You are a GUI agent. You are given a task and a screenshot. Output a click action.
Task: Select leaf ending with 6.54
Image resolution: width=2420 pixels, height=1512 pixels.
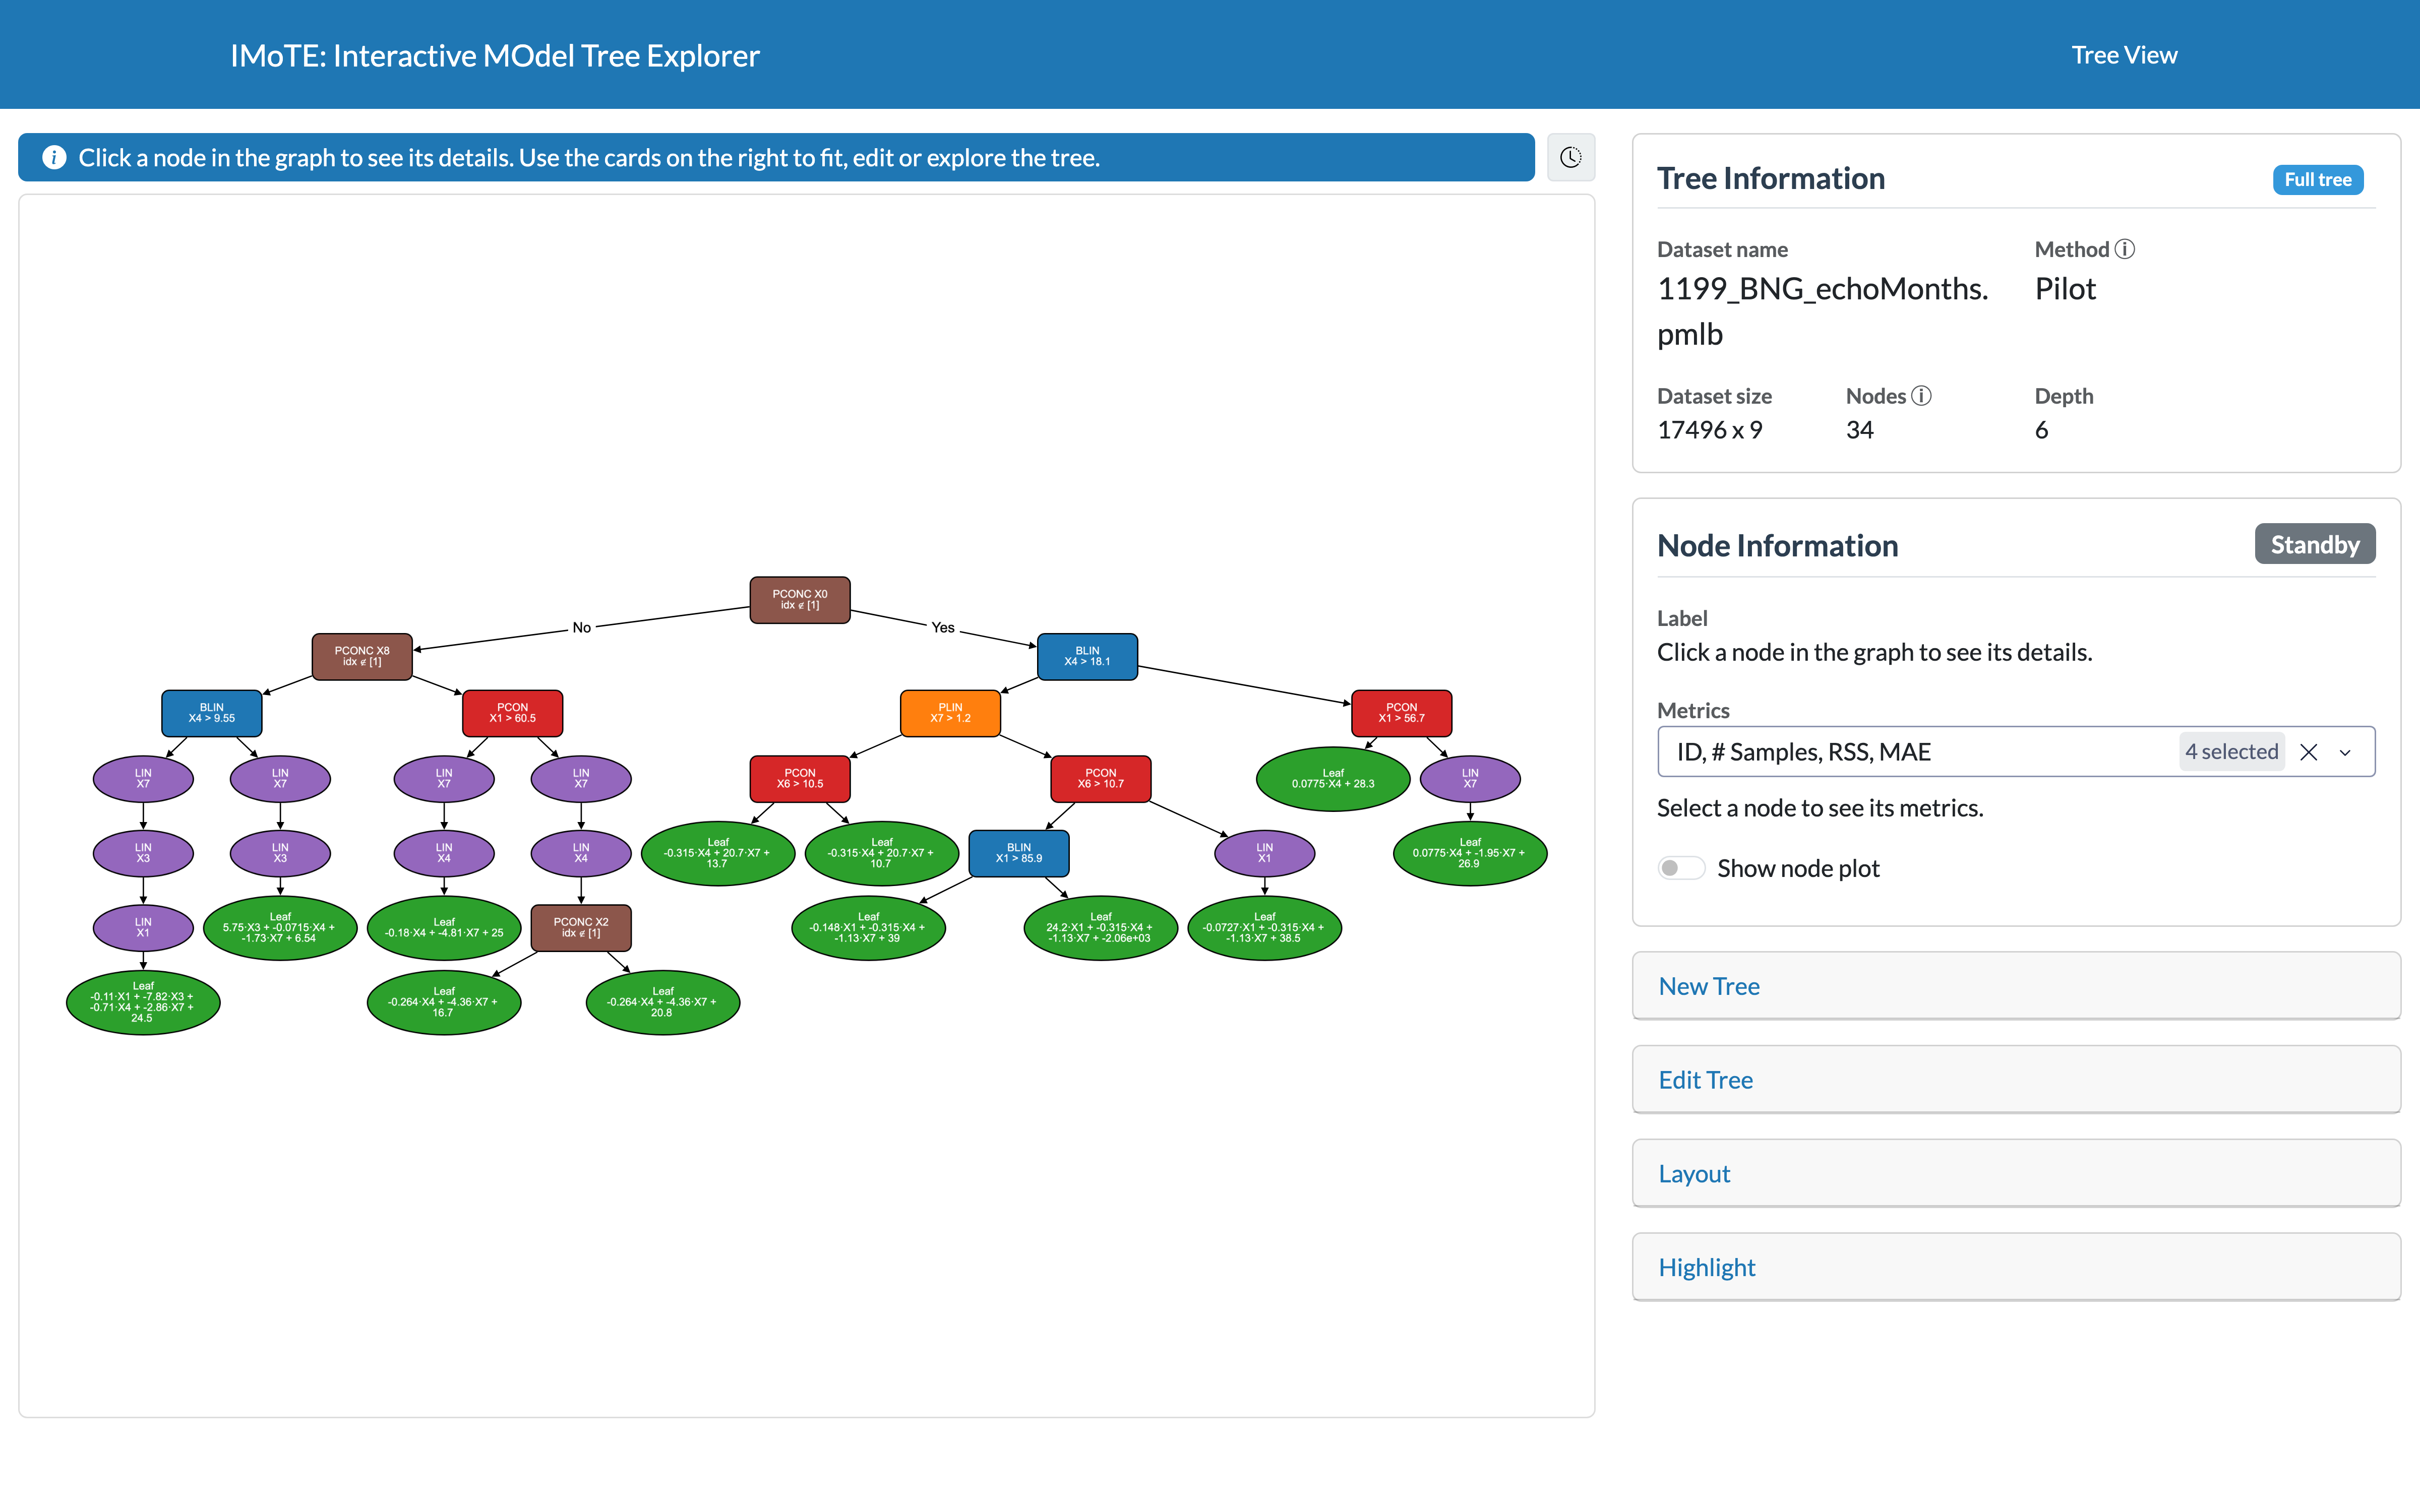280,928
